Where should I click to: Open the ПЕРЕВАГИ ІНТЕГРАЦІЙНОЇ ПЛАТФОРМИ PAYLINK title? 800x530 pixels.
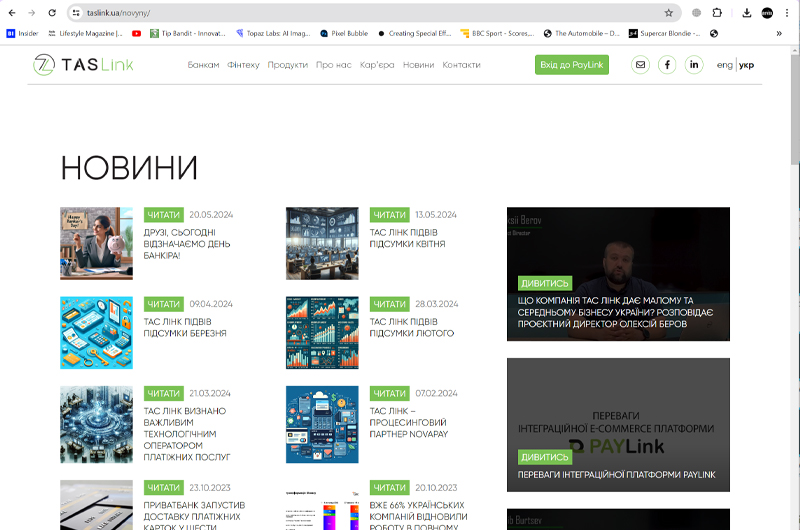[616, 475]
